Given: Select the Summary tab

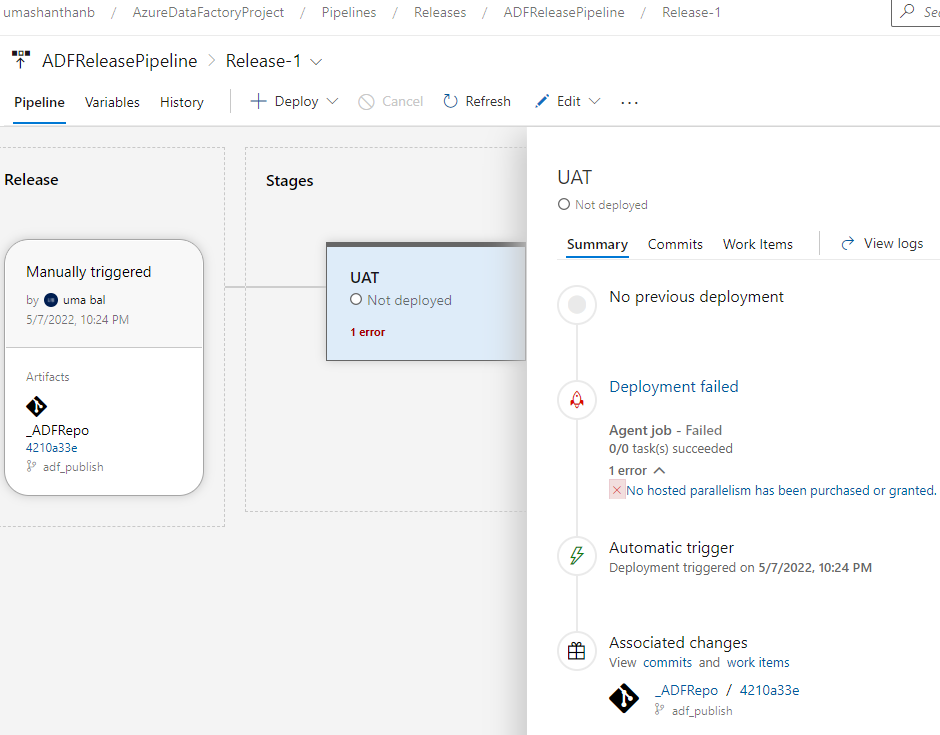Looking at the screenshot, I should (x=597, y=244).
